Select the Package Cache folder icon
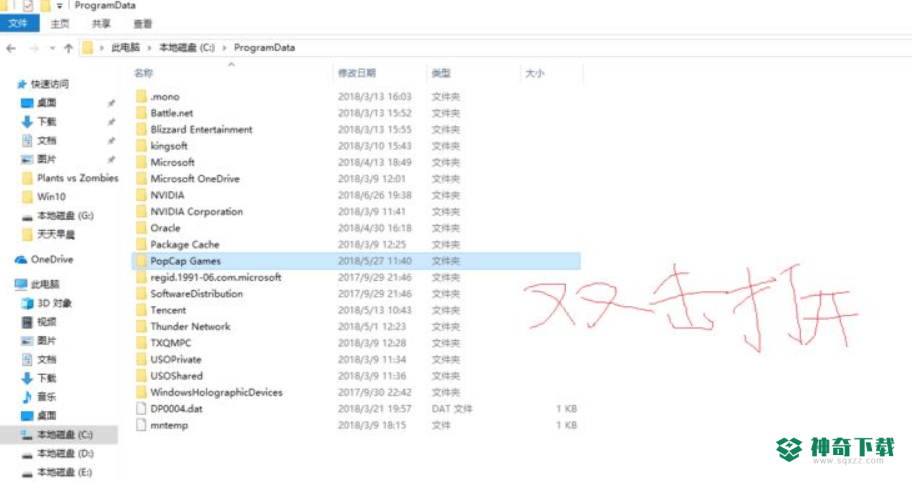Viewport: 912px width, 482px height. (x=141, y=244)
